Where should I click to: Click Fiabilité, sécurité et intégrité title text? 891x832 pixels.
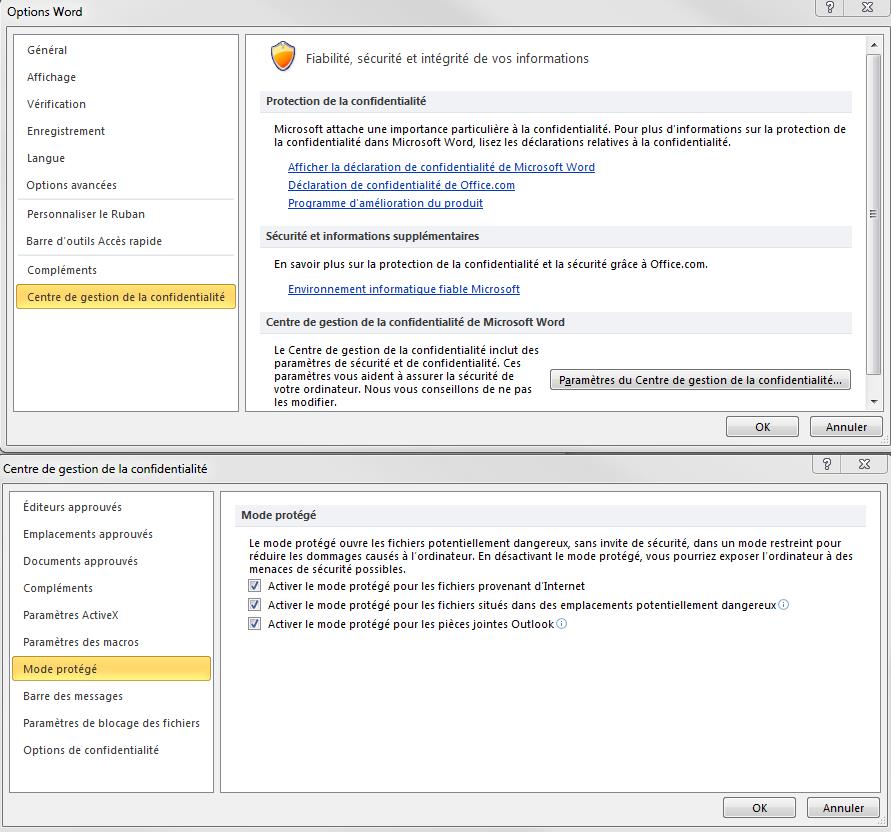pyautogui.click(x=447, y=59)
